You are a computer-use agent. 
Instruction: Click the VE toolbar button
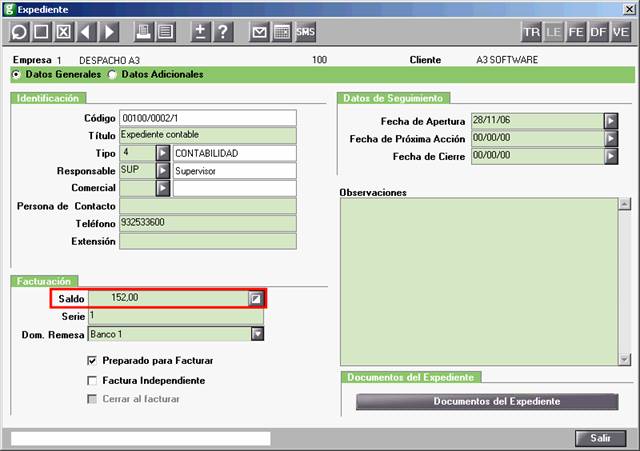621,32
